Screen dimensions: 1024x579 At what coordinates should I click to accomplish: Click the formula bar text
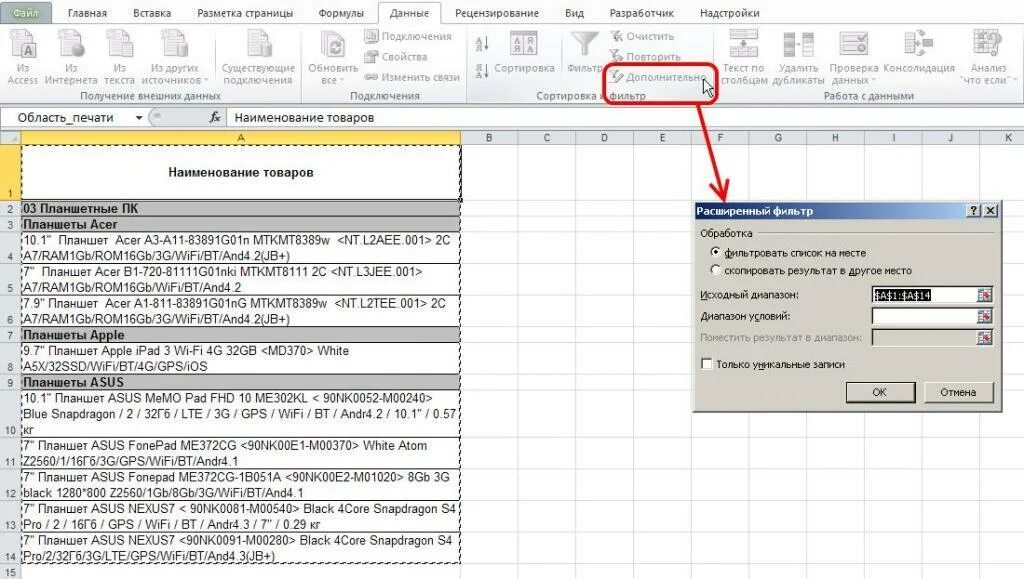[304, 117]
